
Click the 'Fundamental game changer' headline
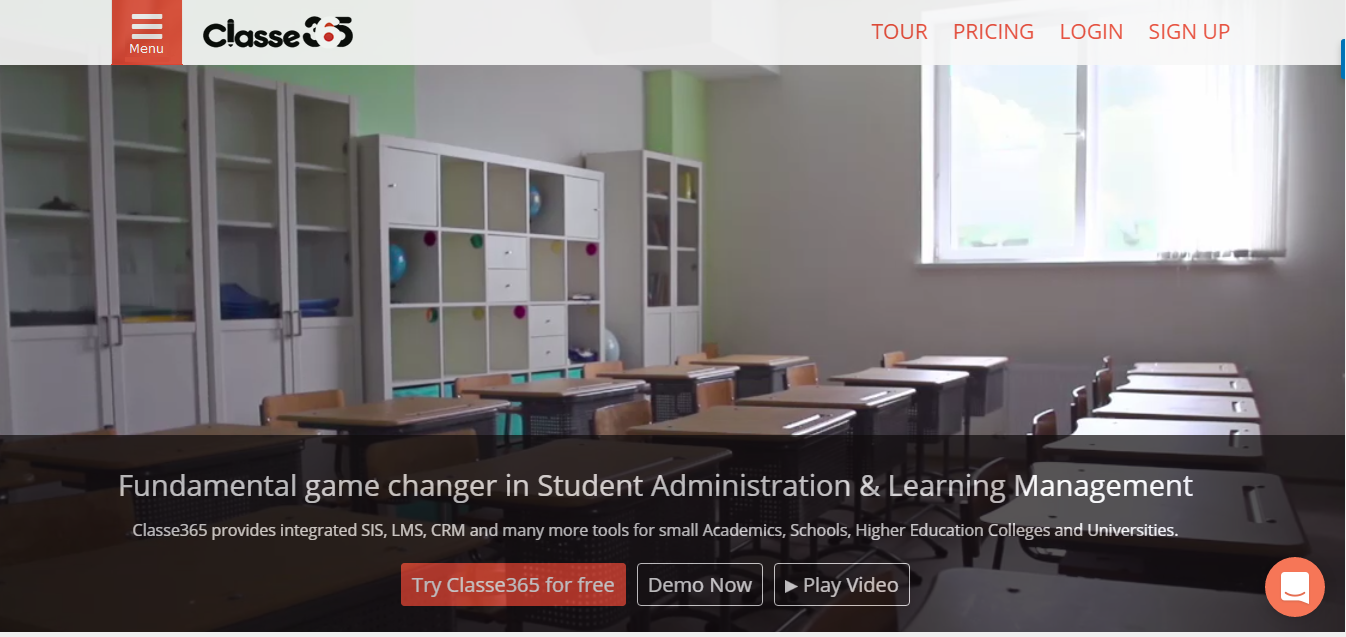[x=655, y=486]
